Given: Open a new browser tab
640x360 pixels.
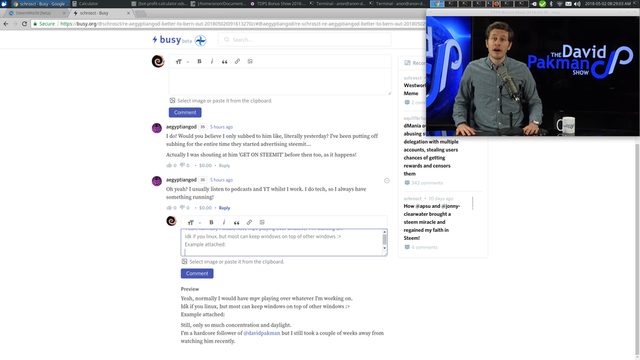Looking at the screenshot, I should [140, 13].
